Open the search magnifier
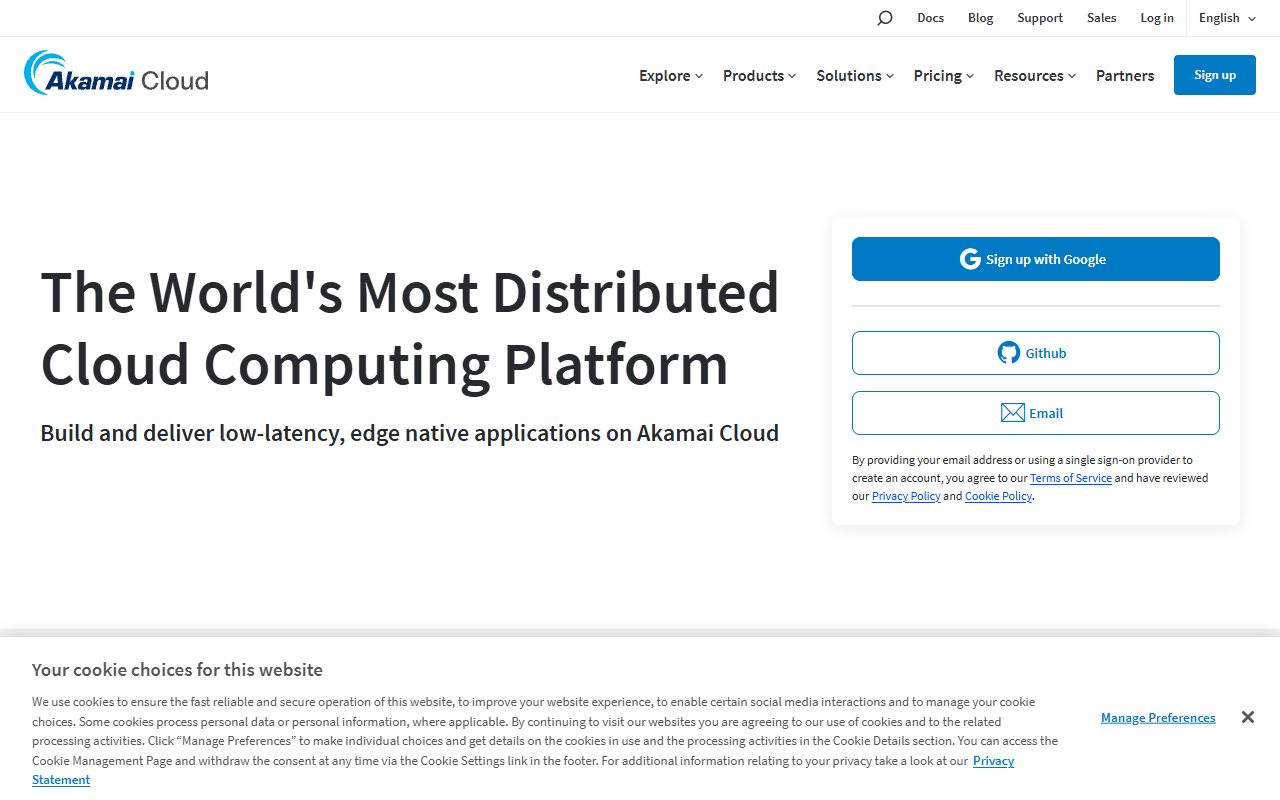This screenshot has width=1280, height=800. (x=884, y=17)
